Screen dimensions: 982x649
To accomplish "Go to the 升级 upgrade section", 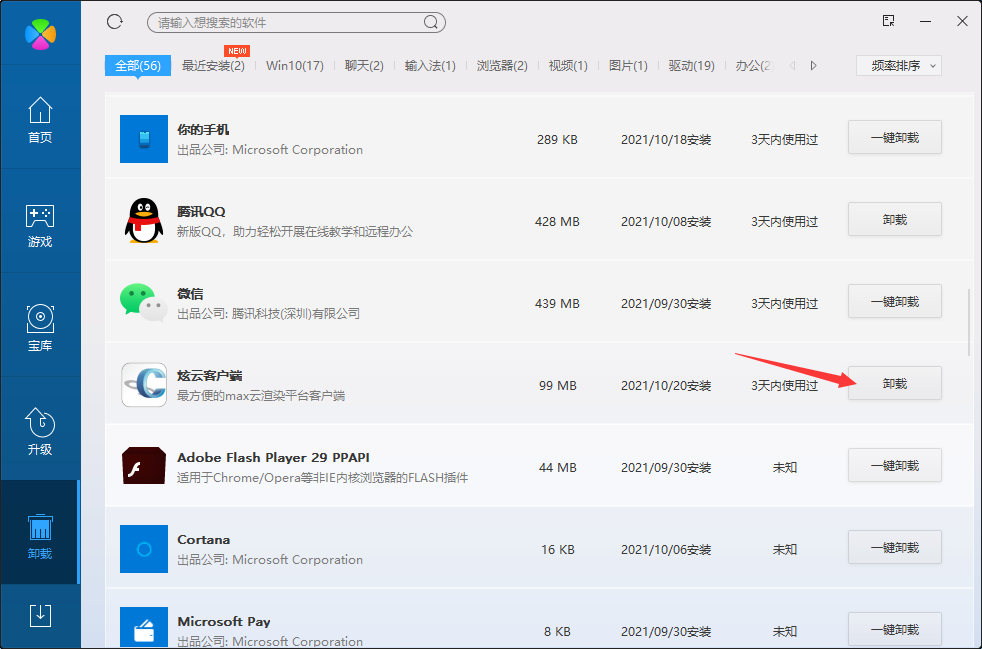I will click(x=40, y=432).
